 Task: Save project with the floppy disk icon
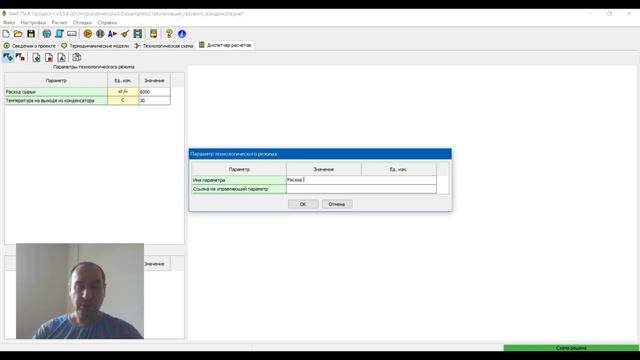pos(31,34)
